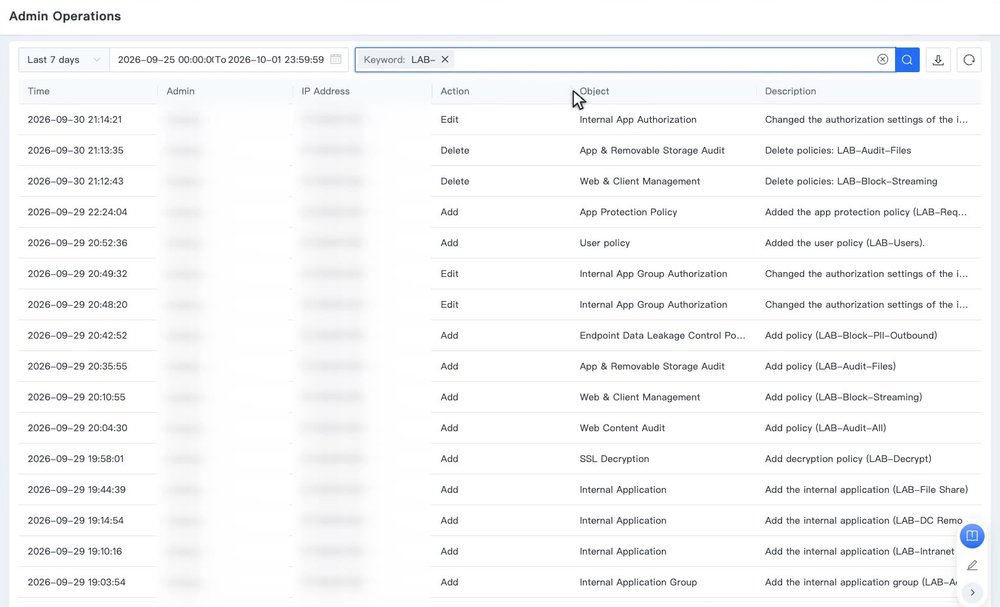The width and height of the screenshot is (1000, 607).
Task: Click Internal App Group Authorization at 20:49:32
Action: point(653,274)
